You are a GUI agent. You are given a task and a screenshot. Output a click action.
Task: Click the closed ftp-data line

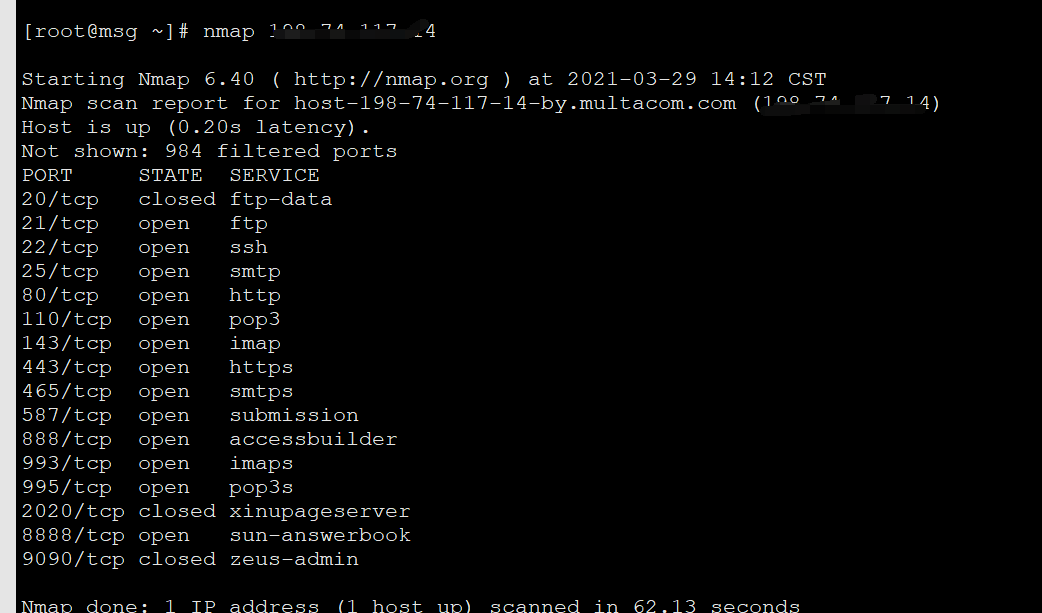click(x=177, y=199)
